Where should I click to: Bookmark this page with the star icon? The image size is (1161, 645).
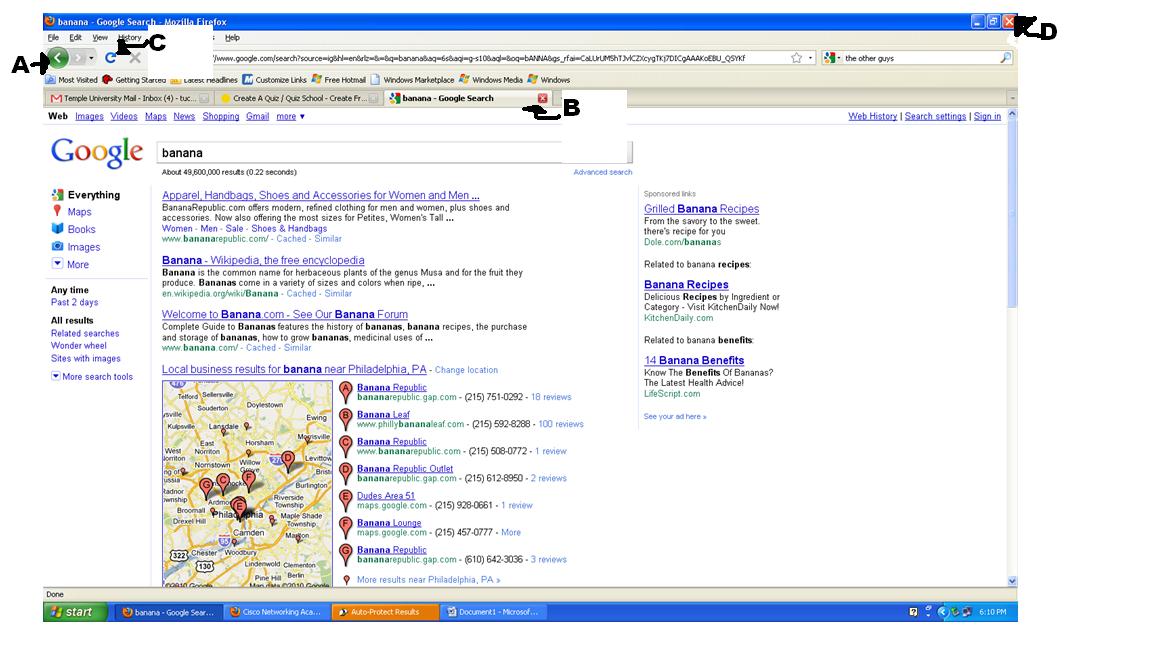point(796,58)
